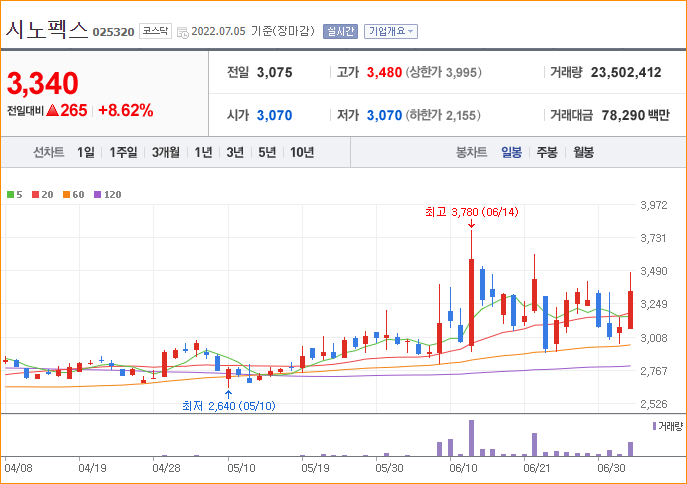Click the 04/08 date axis label
687x484 pixels.
pos(19,468)
